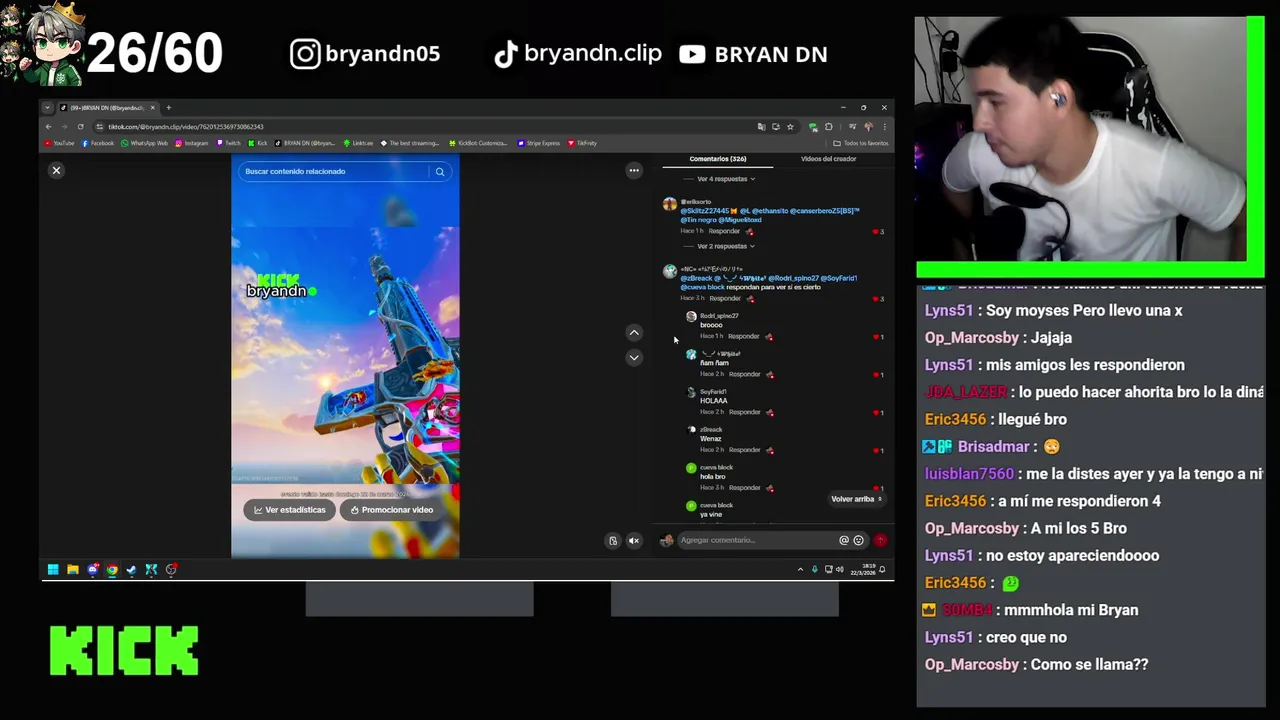Switch to 'Comentarios (326)' tab
This screenshot has height=720, width=1280.
point(718,159)
